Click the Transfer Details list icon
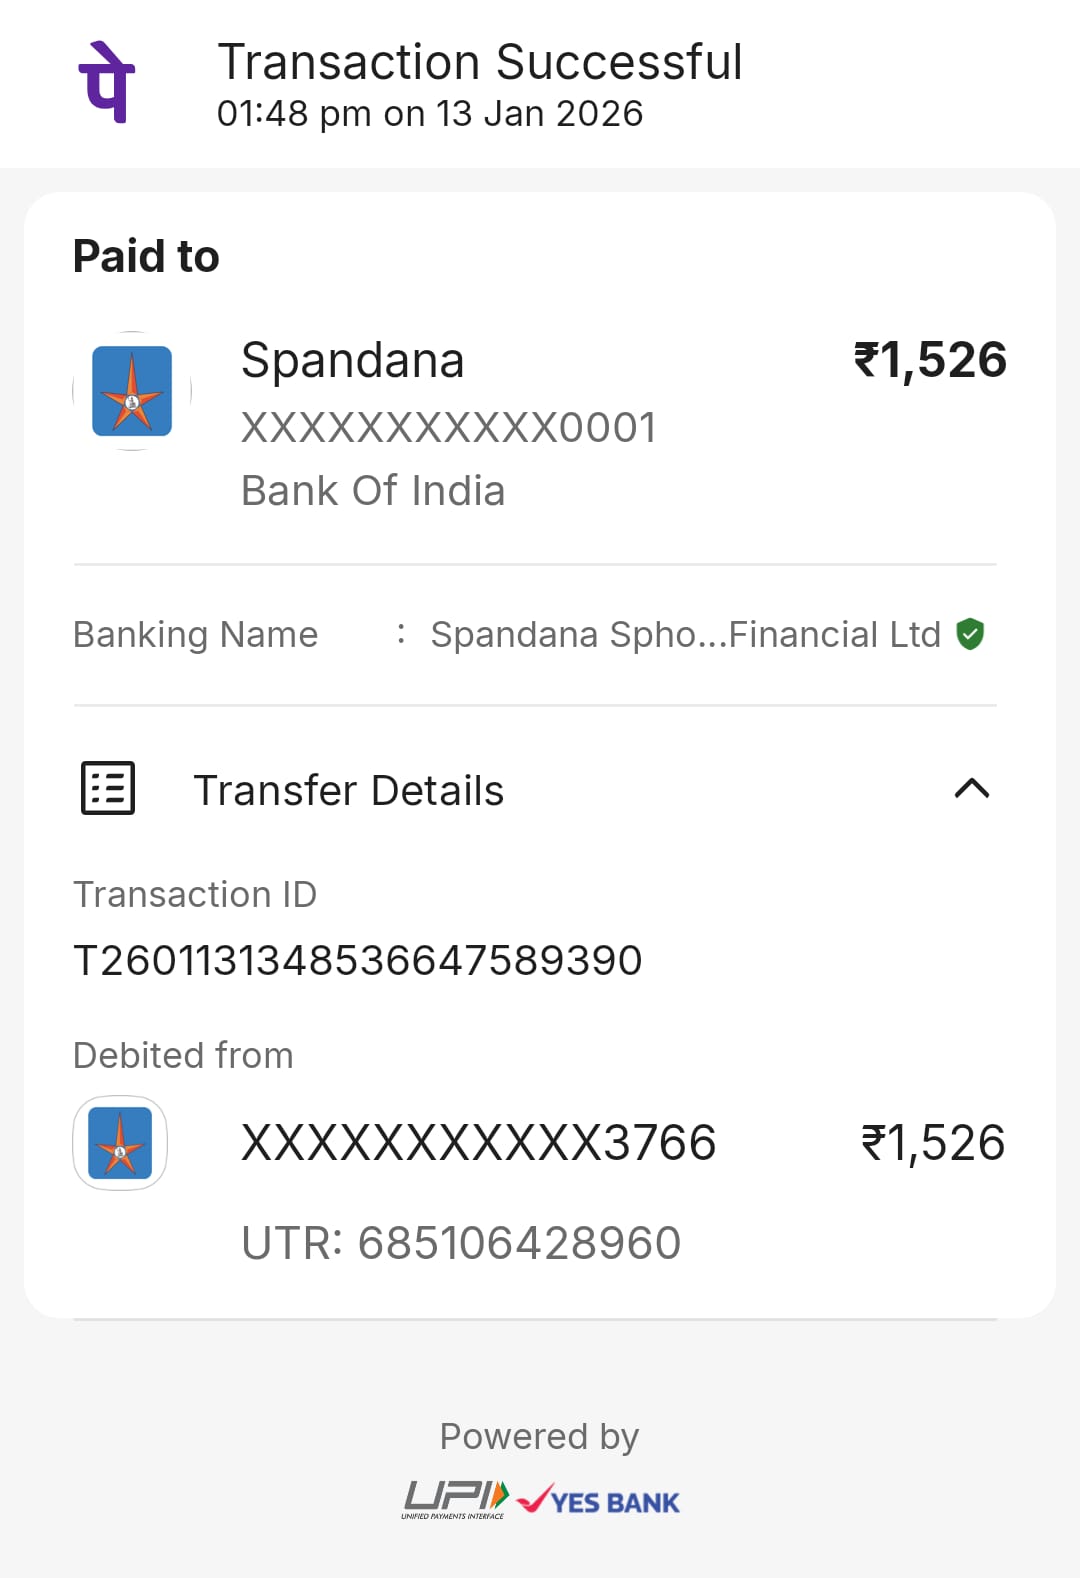Screen dimensions: 1080x1578 (x=108, y=789)
